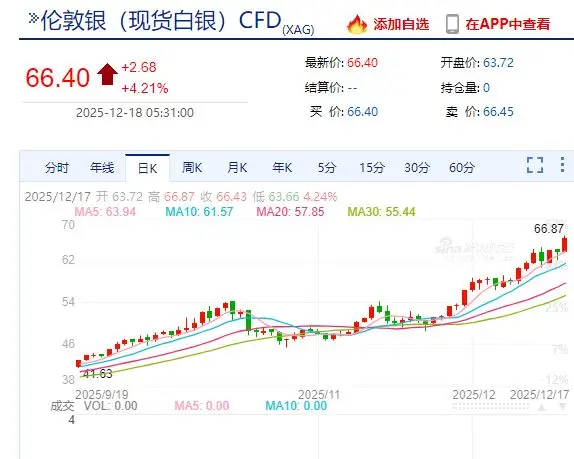The height and width of the screenshot is (459, 574).
Task: Click the 41.63 low price label
Action: [97, 374]
